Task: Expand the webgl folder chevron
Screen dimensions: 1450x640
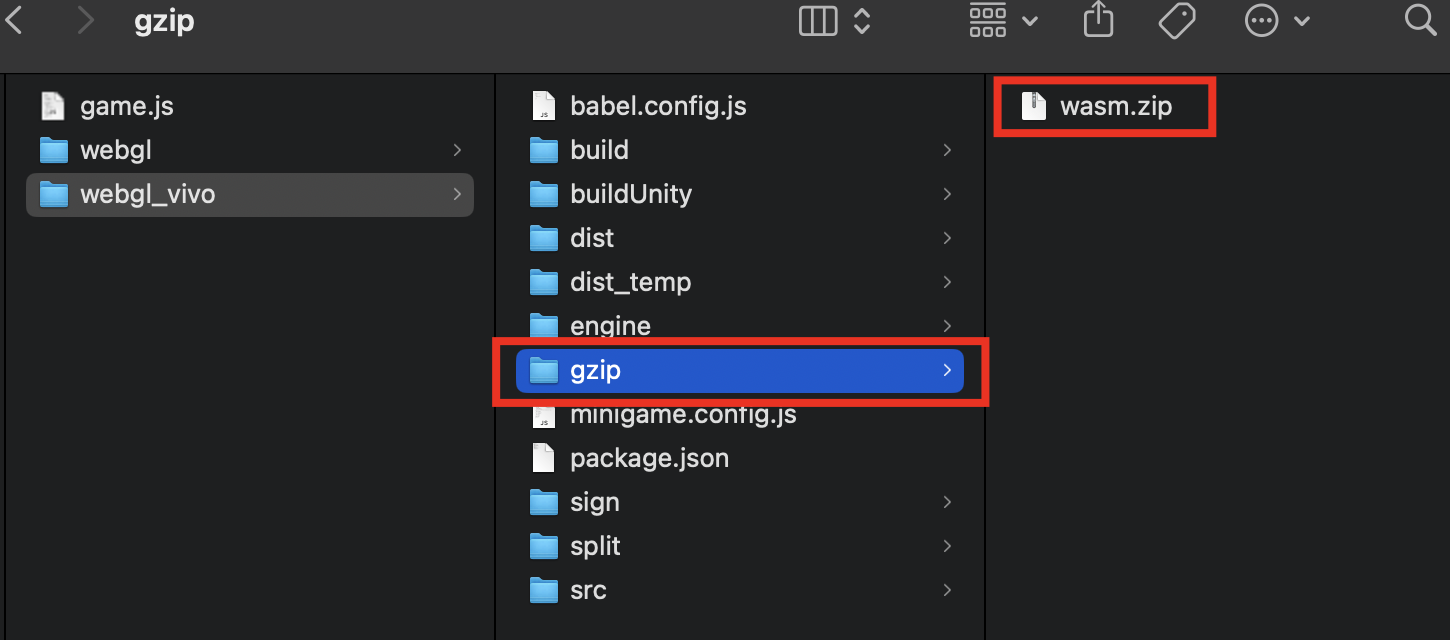Action: click(x=457, y=150)
